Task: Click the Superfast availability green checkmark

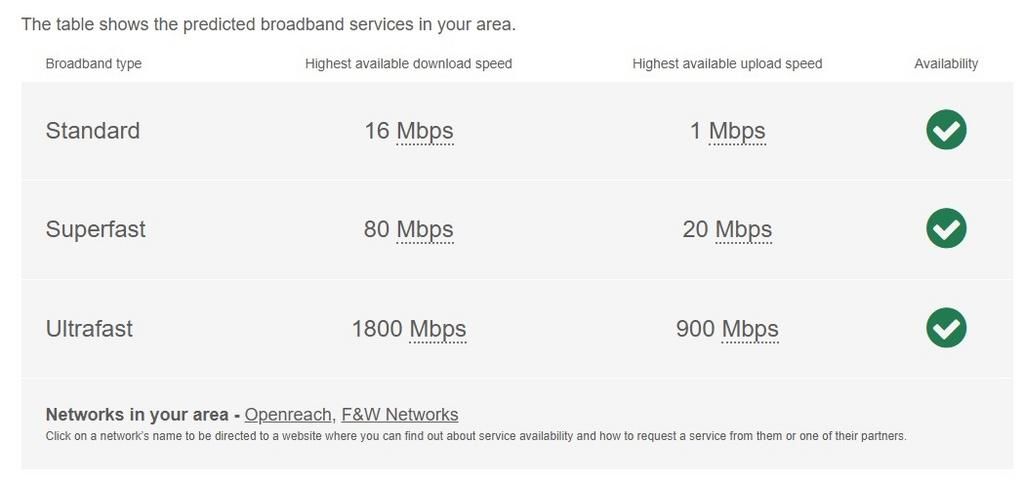Action: pos(945,229)
